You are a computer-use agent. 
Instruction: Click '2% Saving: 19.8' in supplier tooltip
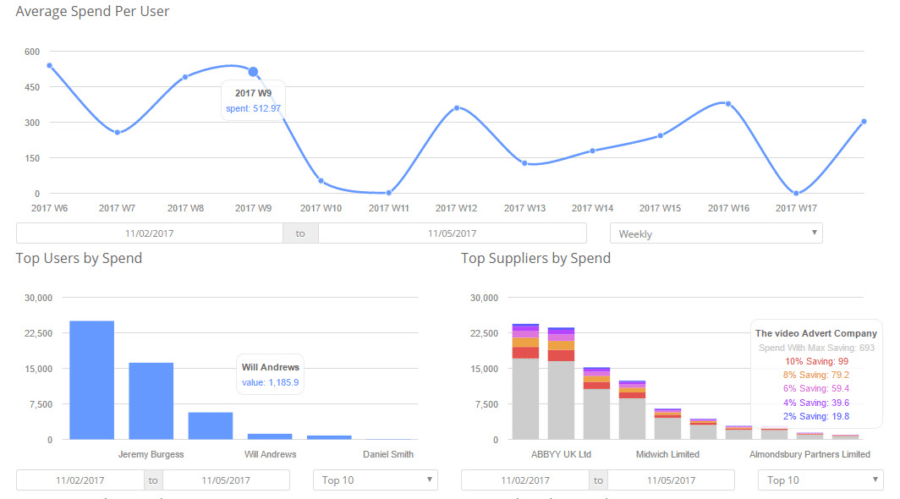tap(816, 416)
